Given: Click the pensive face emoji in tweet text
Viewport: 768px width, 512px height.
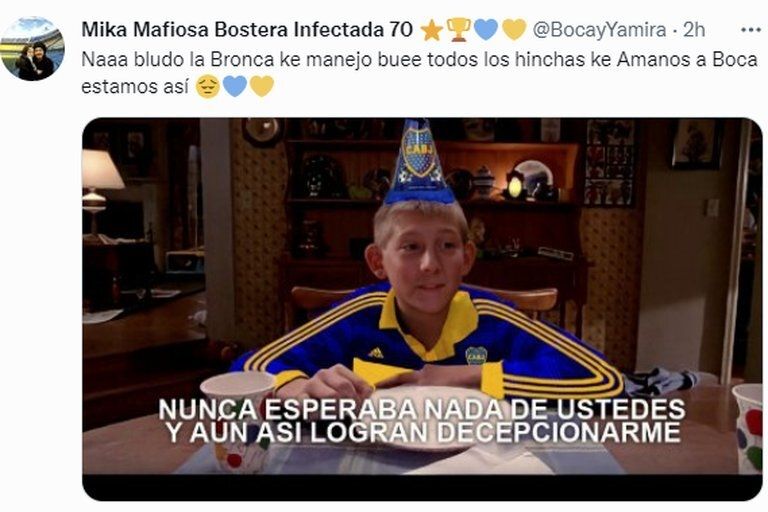Looking at the screenshot, I should [x=208, y=87].
